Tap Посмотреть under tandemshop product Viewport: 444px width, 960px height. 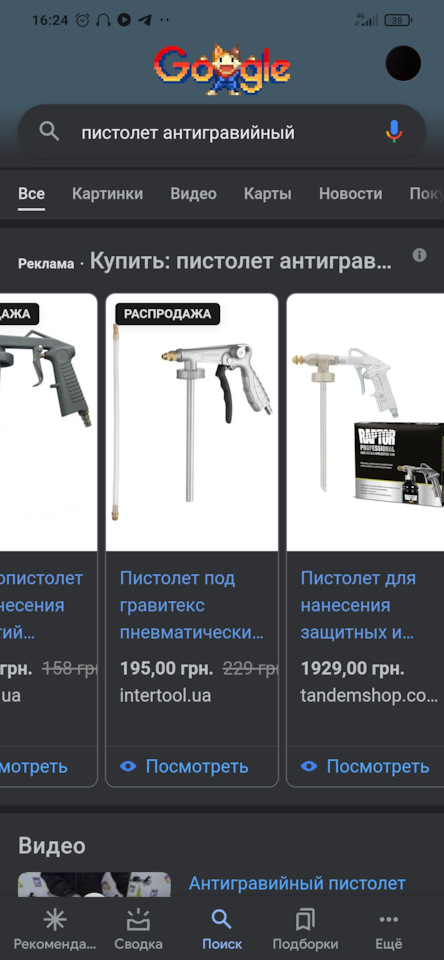pyautogui.click(x=366, y=767)
